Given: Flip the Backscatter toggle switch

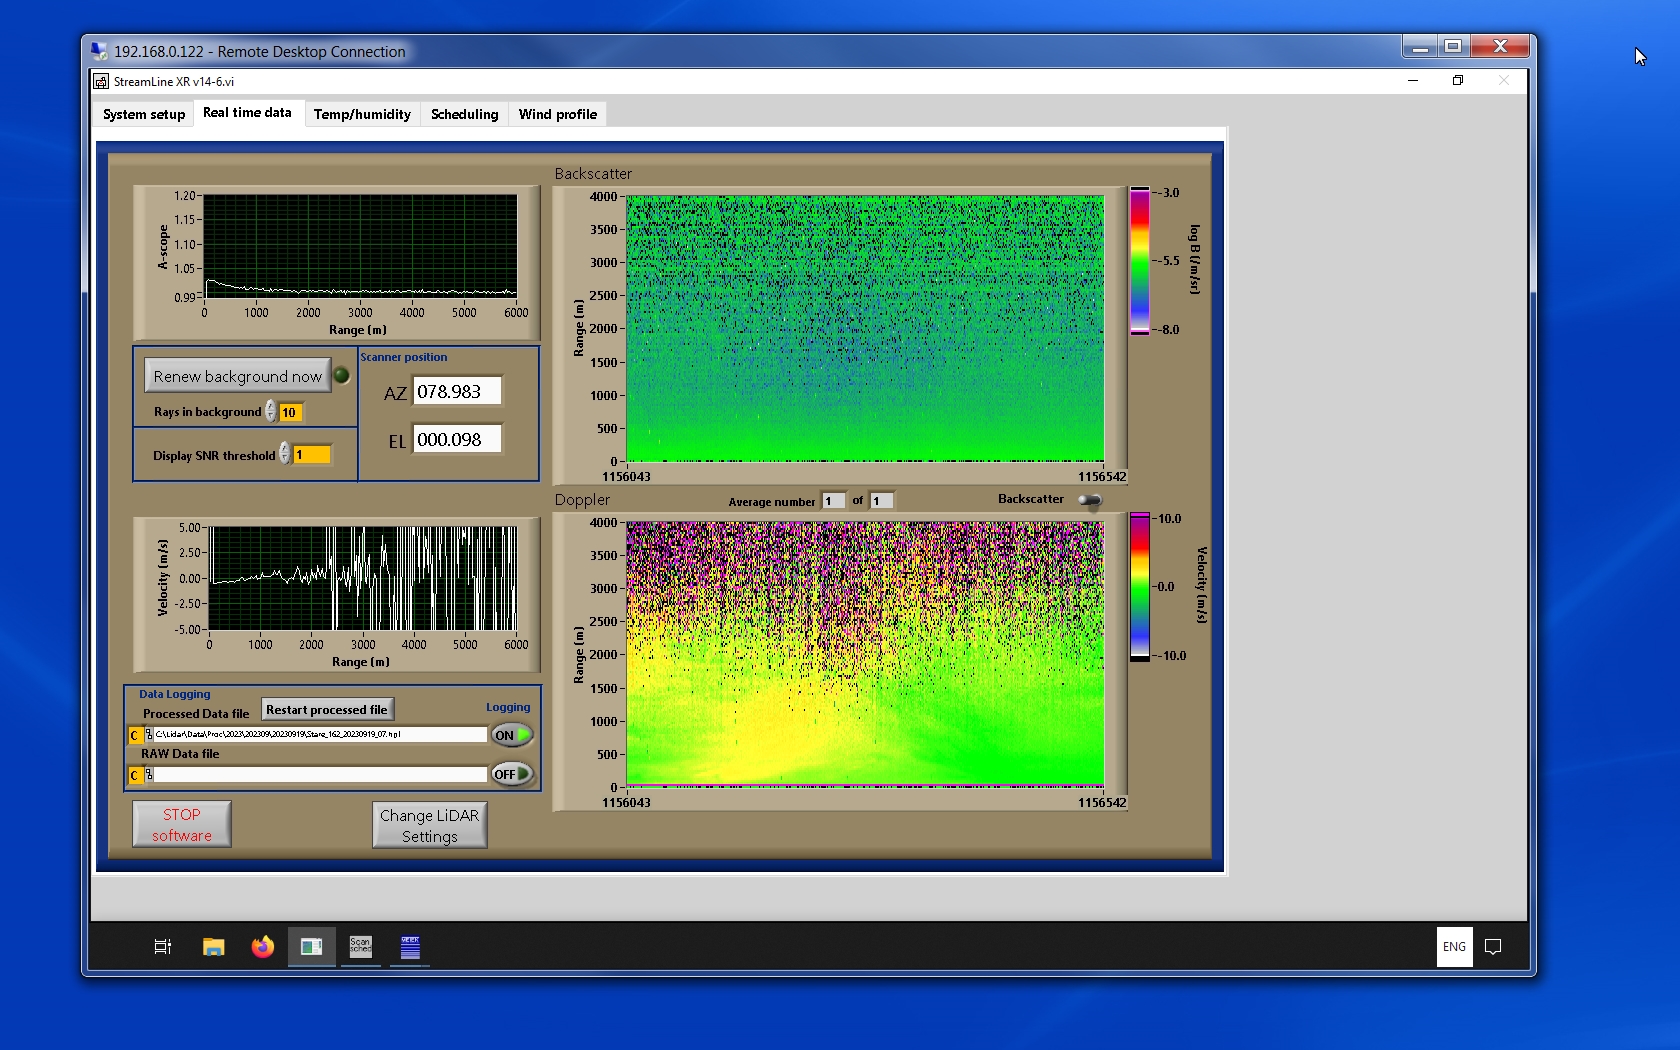Looking at the screenshot, I should point(1090,500).
